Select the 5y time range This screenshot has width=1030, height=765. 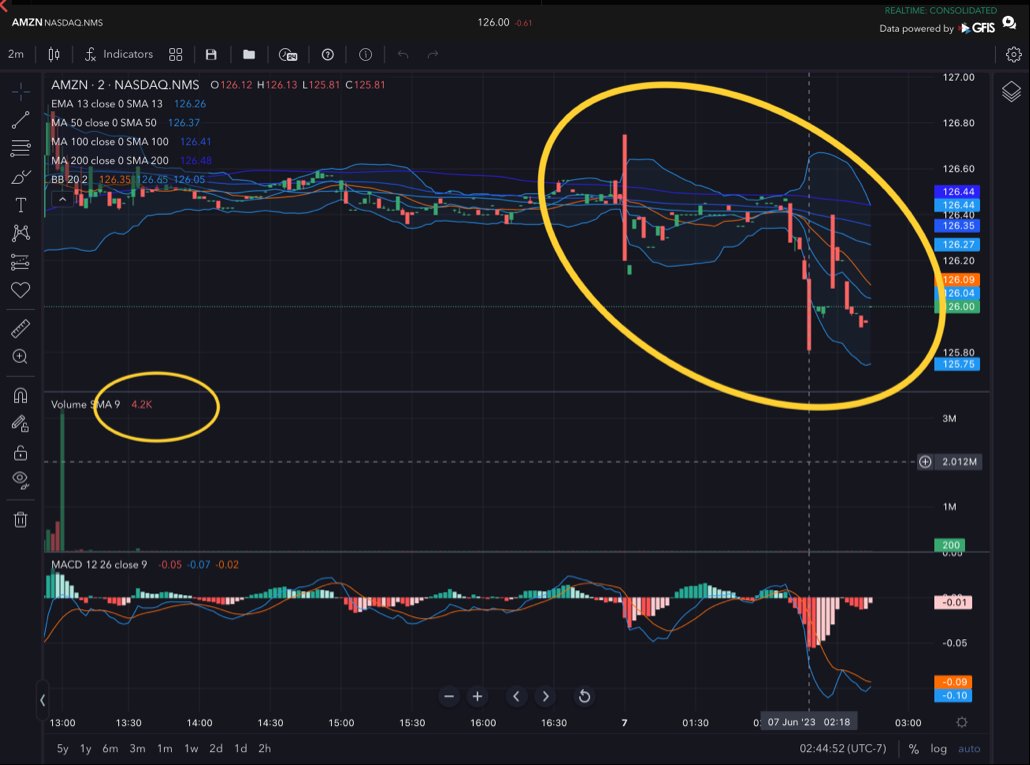tap(62, 748)
